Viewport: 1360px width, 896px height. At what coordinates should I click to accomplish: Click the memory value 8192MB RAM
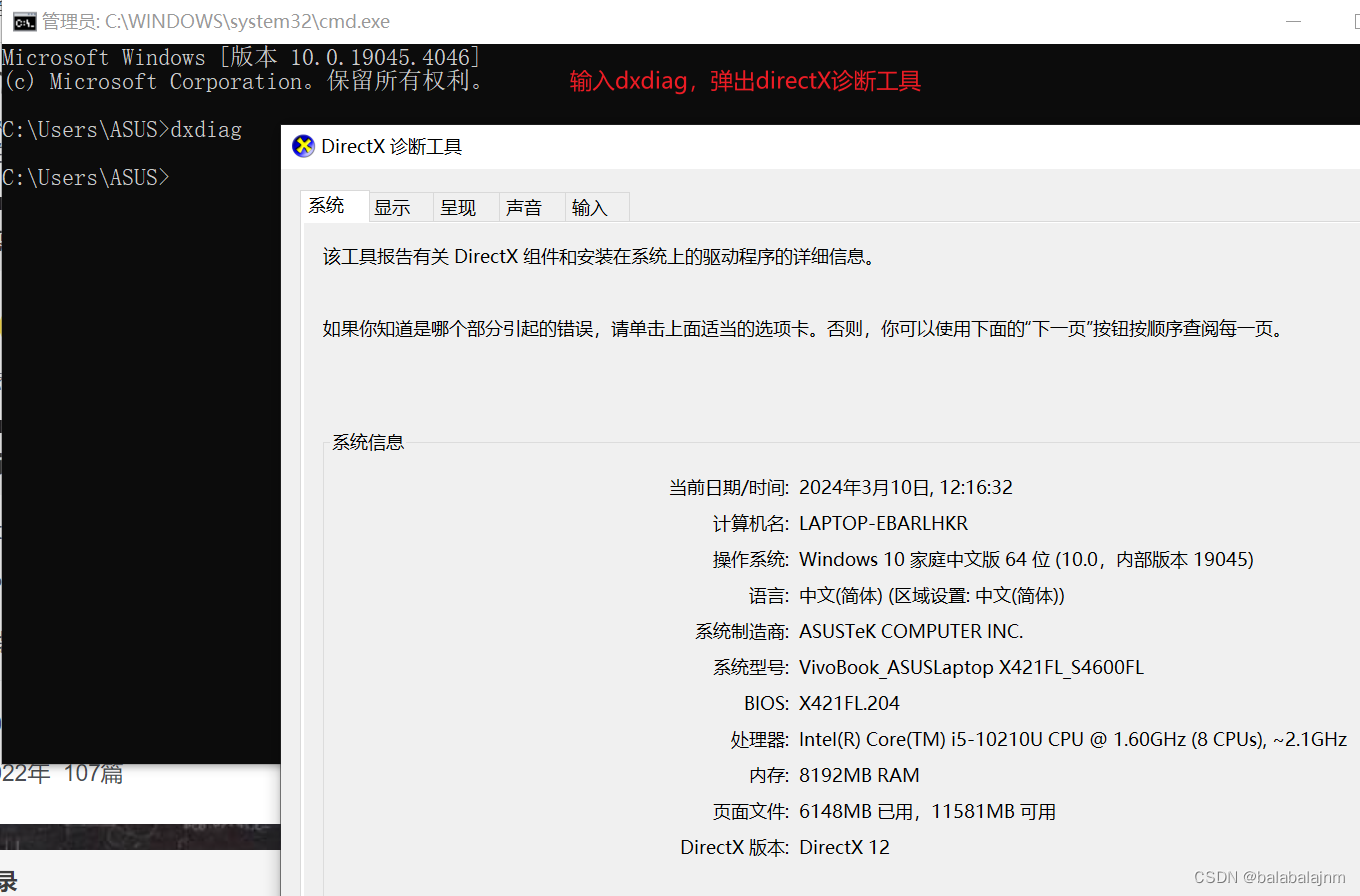coord(859,775)
